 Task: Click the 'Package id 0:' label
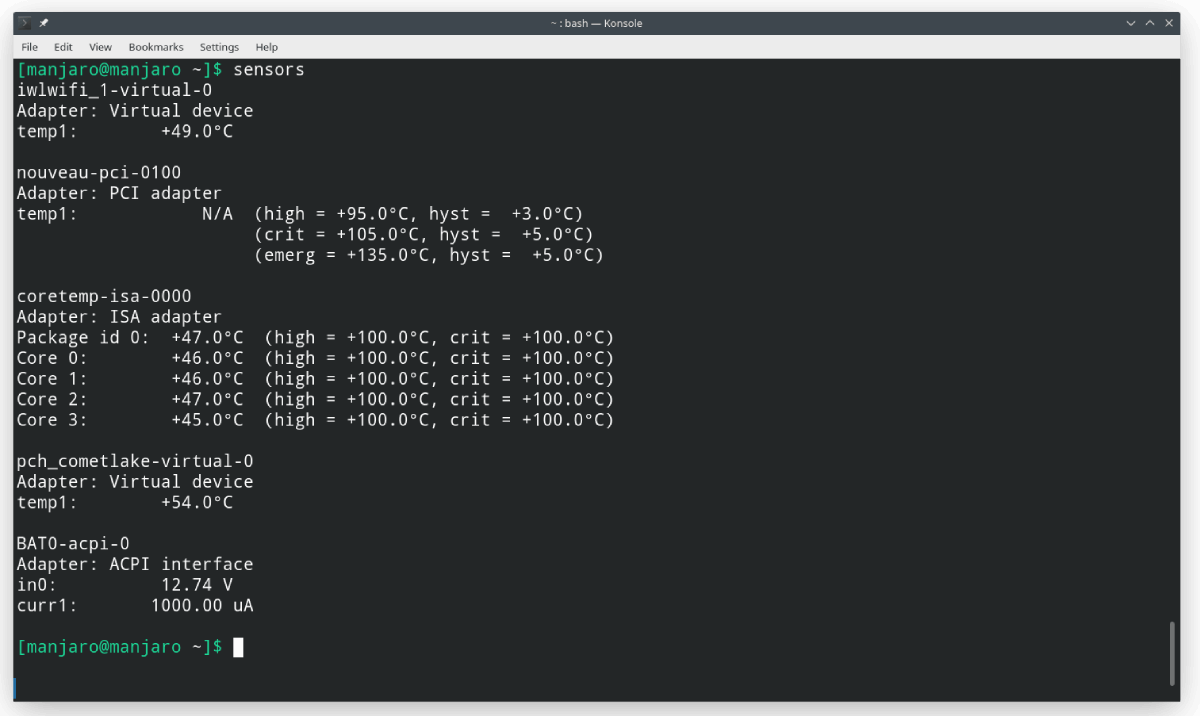point(83,337)
